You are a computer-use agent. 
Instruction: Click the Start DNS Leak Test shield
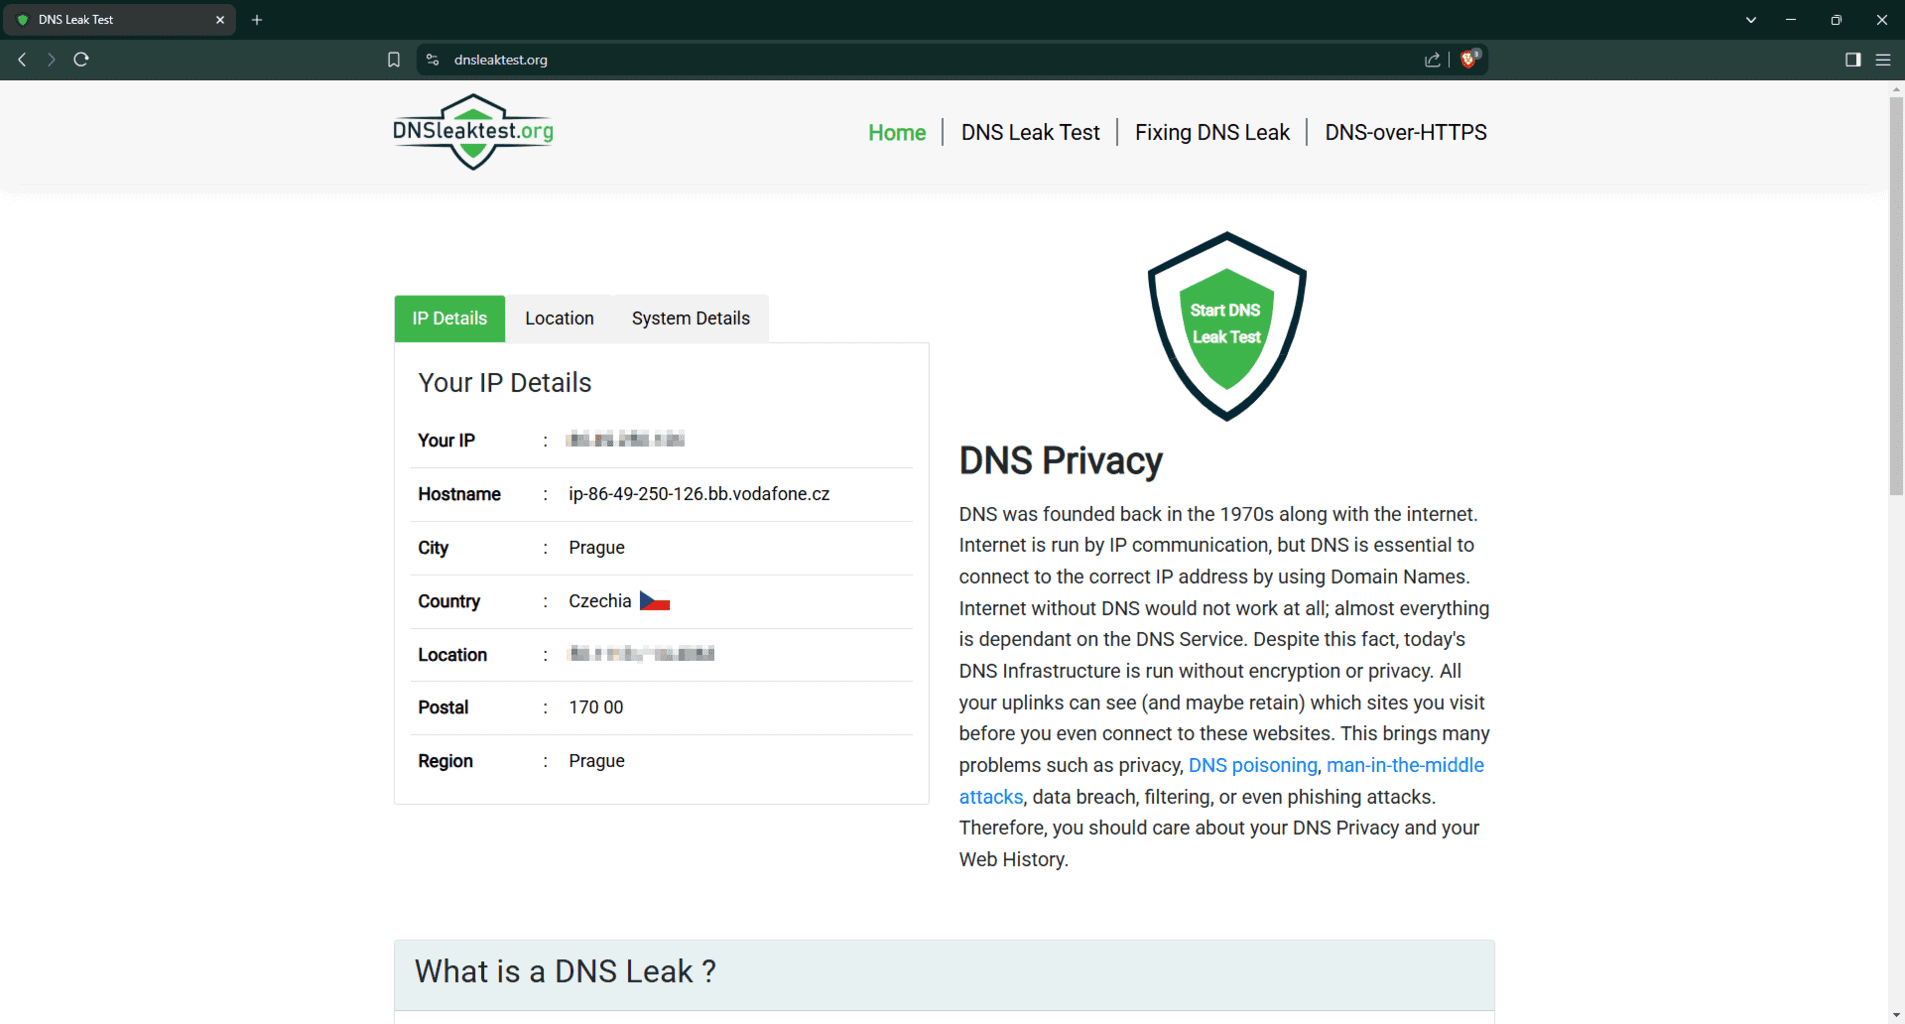[x=1226, y=325]
